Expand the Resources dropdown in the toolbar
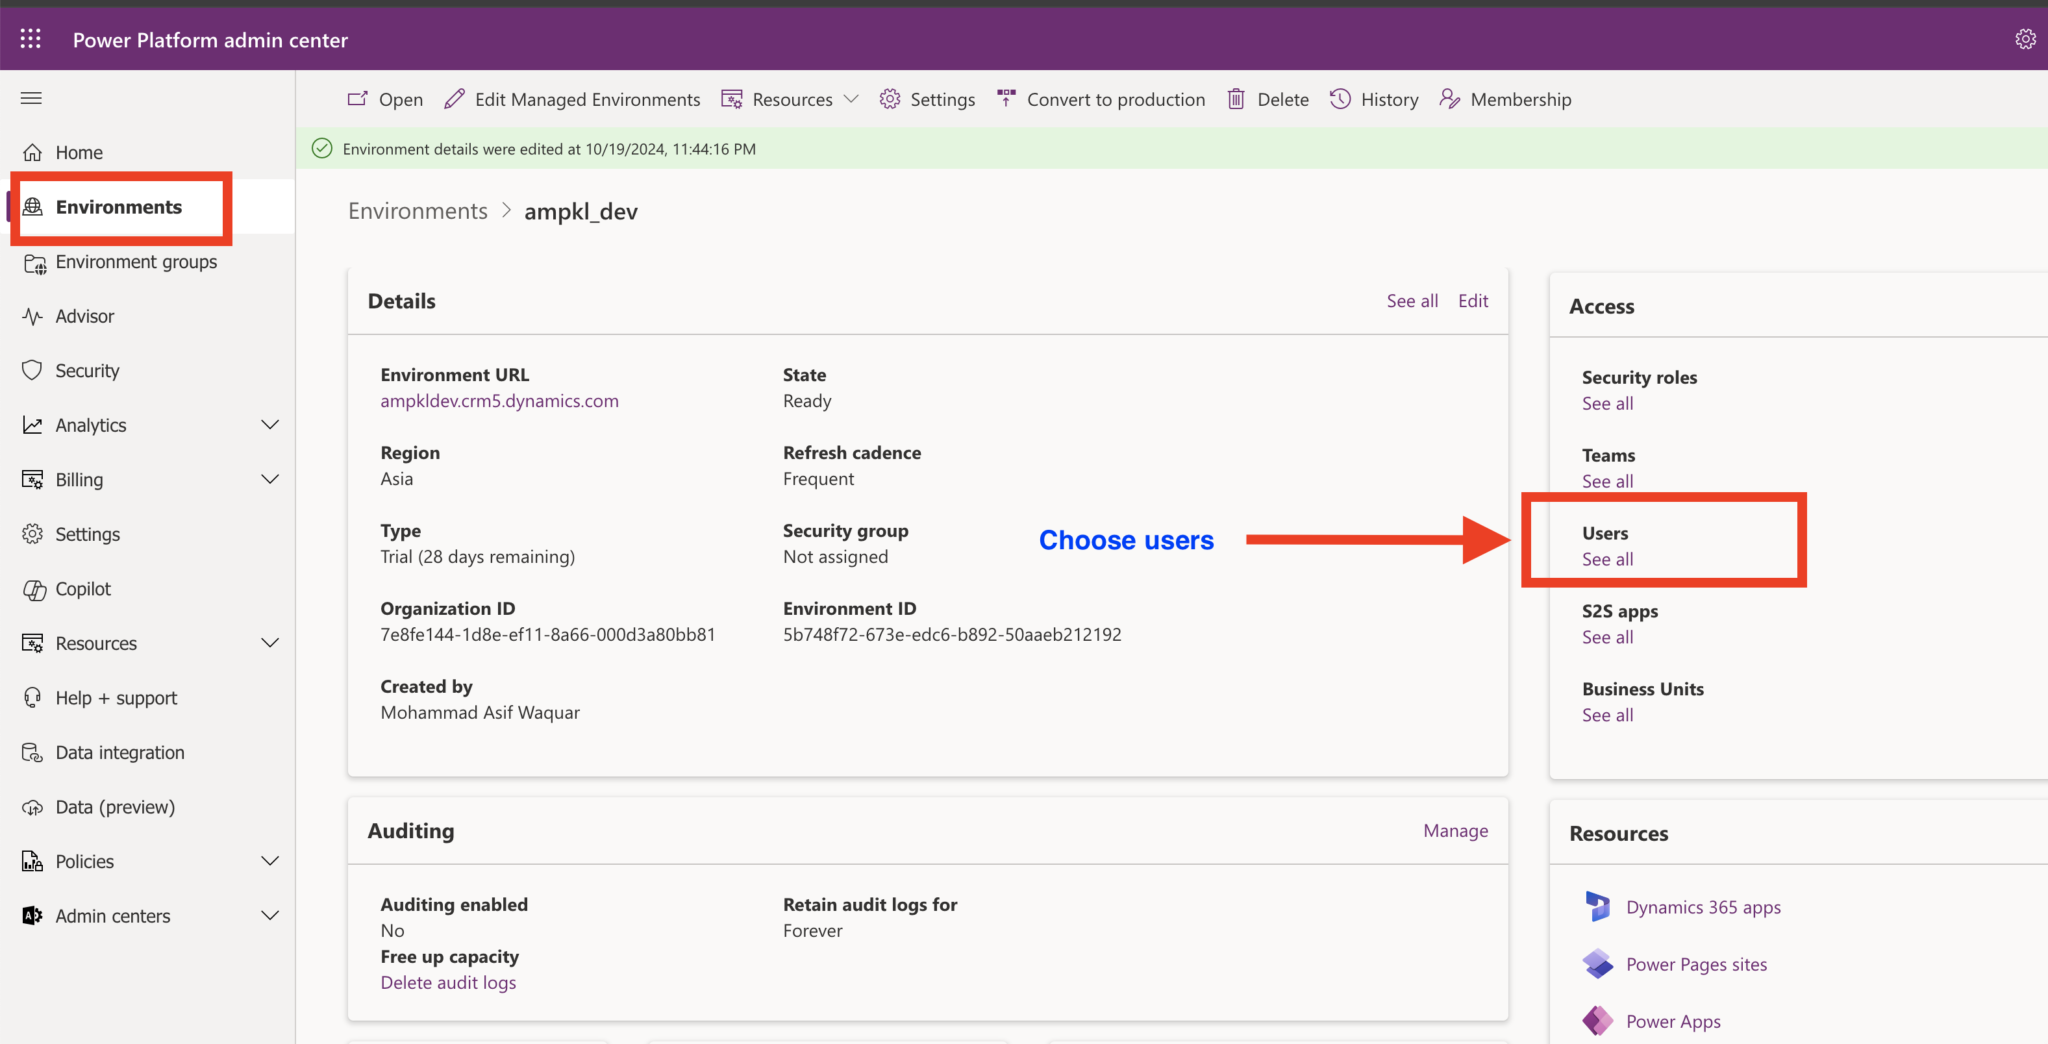The width and height of the screenshot is (2048, 1044). point(851,99)
